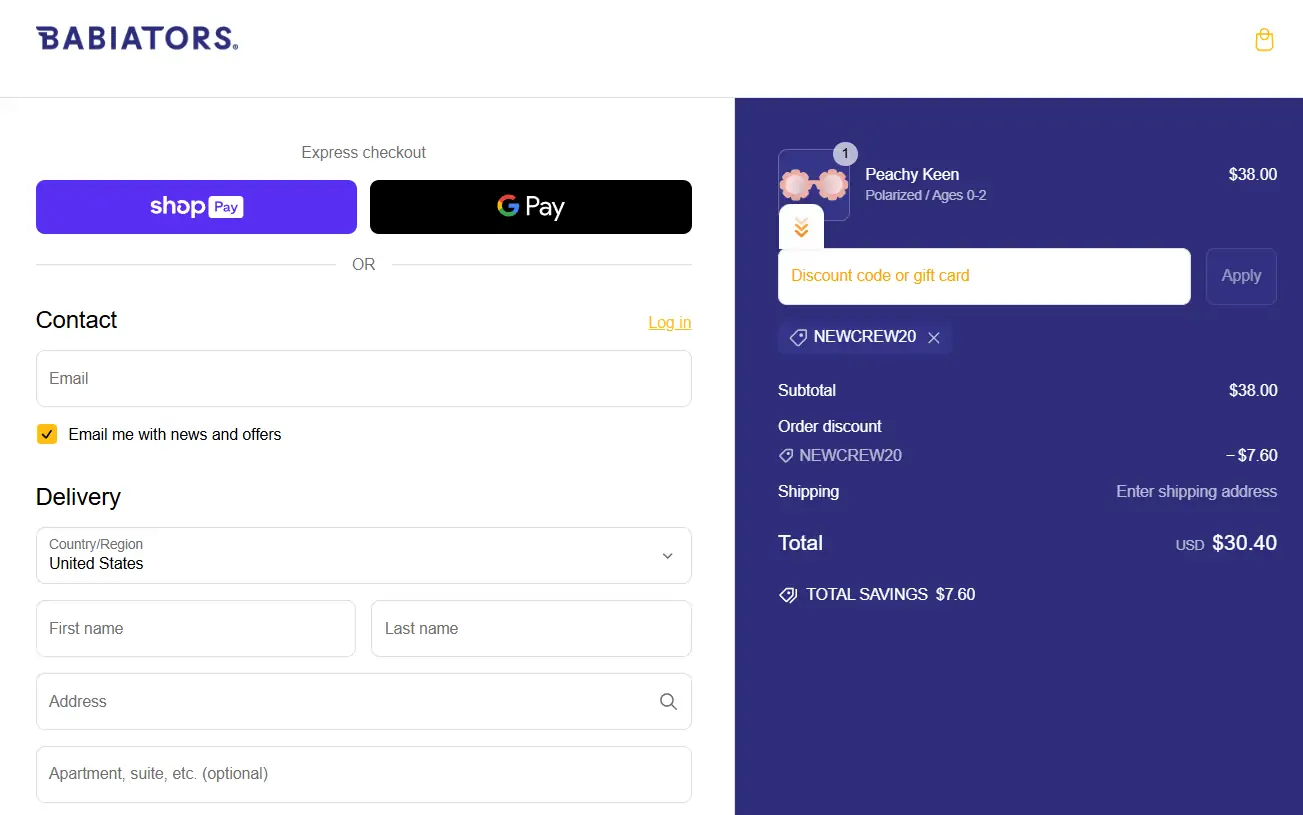Pay with Shop Pay

196,207
